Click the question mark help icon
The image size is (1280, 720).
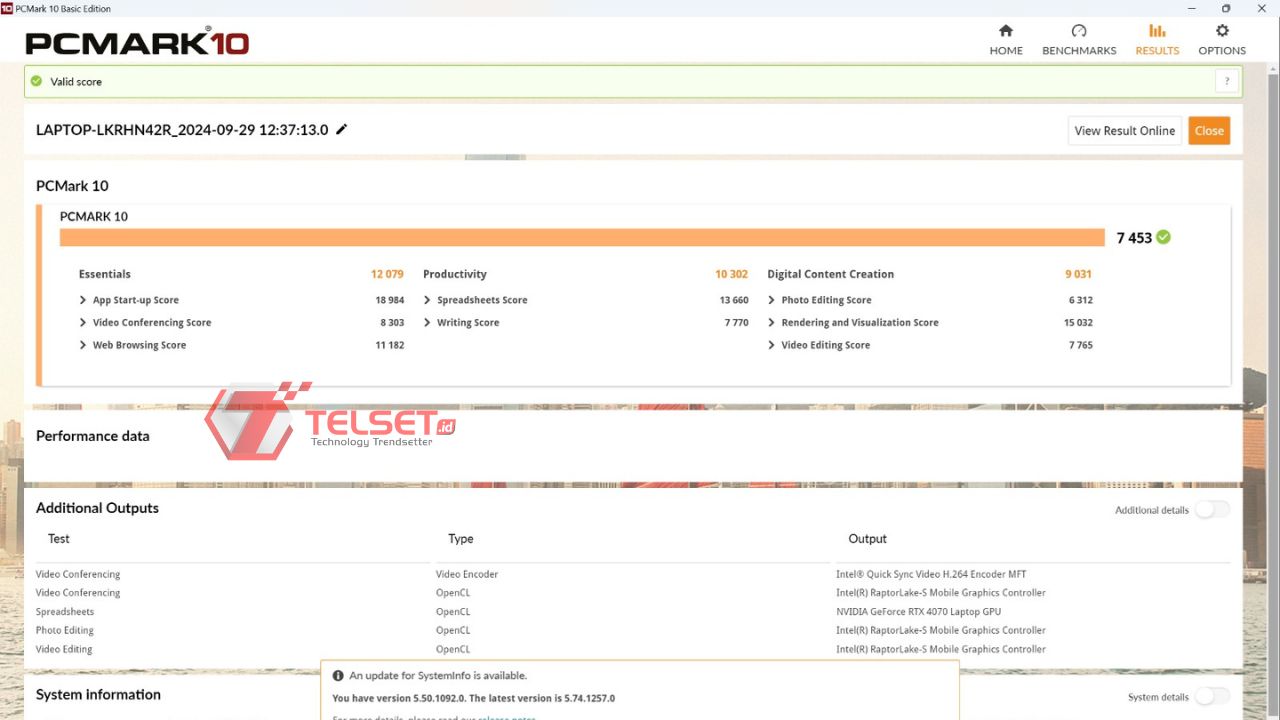pos(1226,82)
